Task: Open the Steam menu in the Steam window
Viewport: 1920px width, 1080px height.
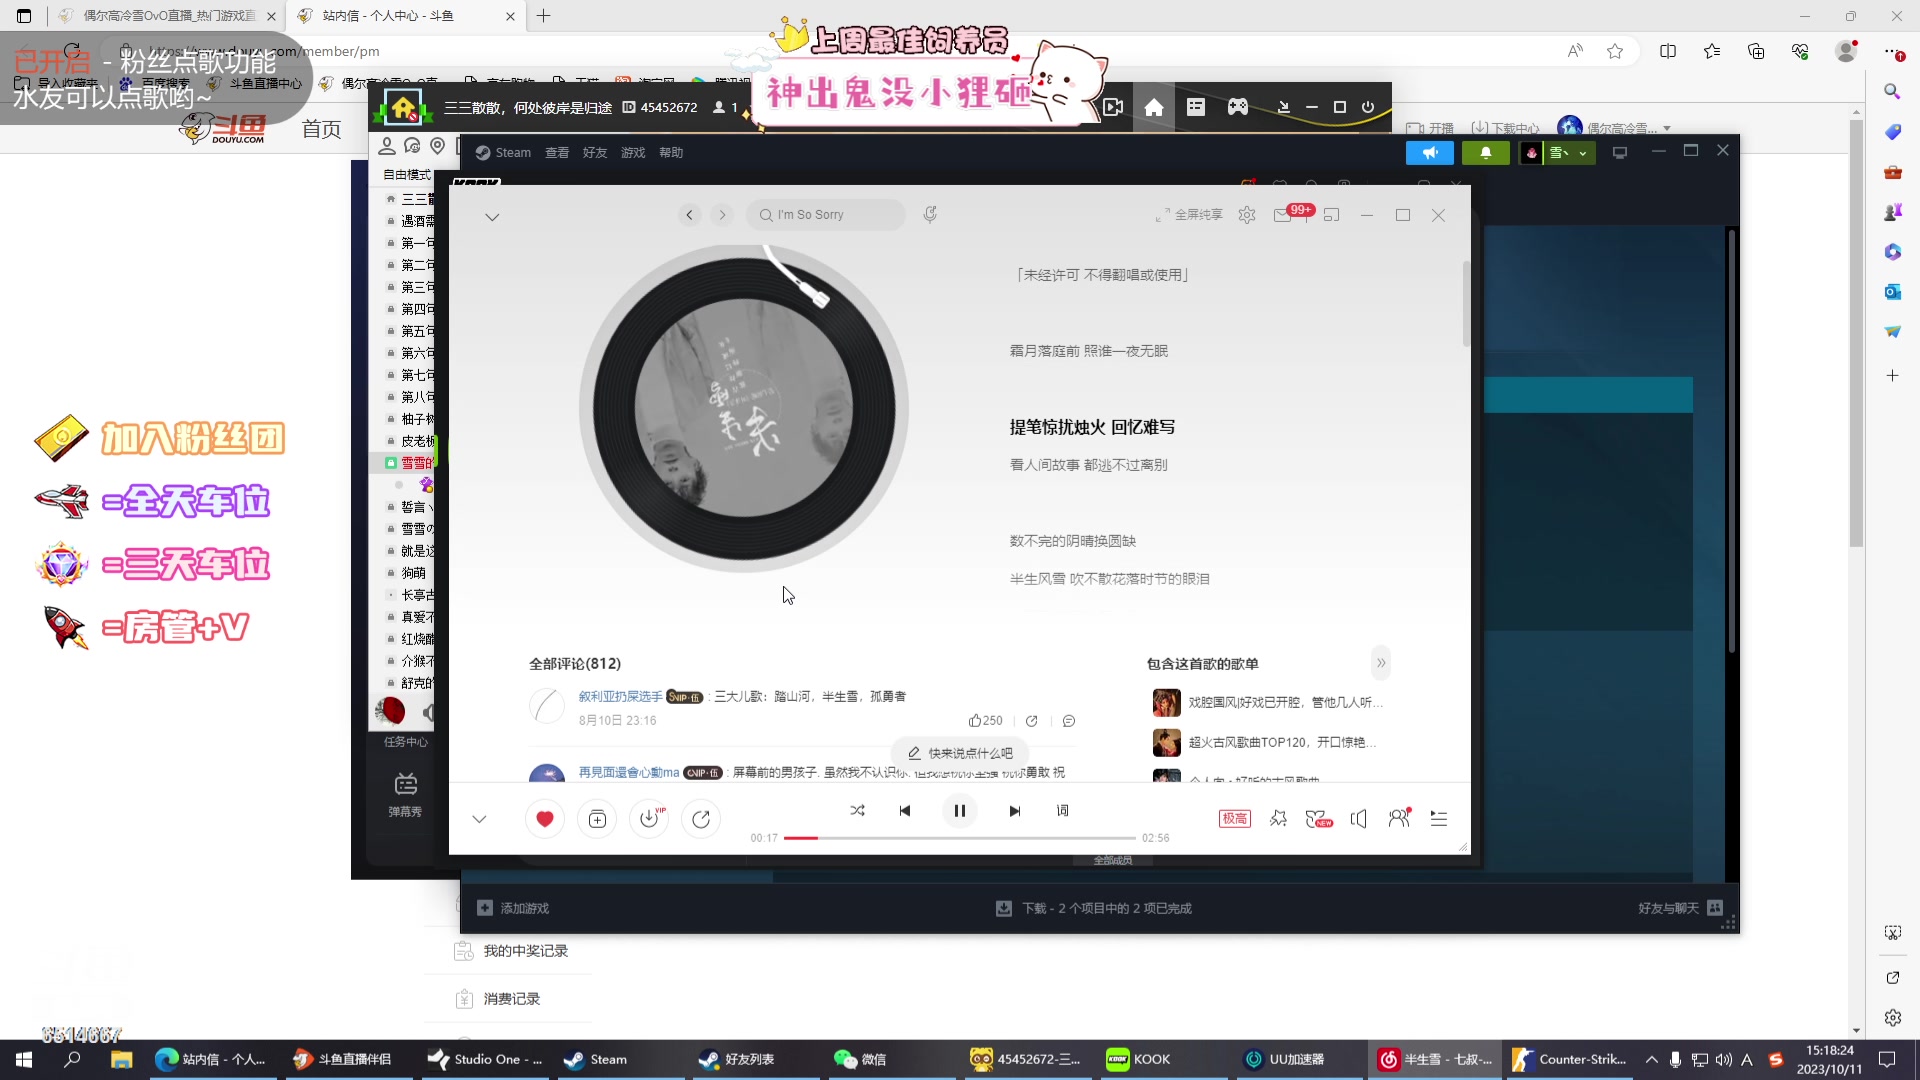Action: pos(503,153)
